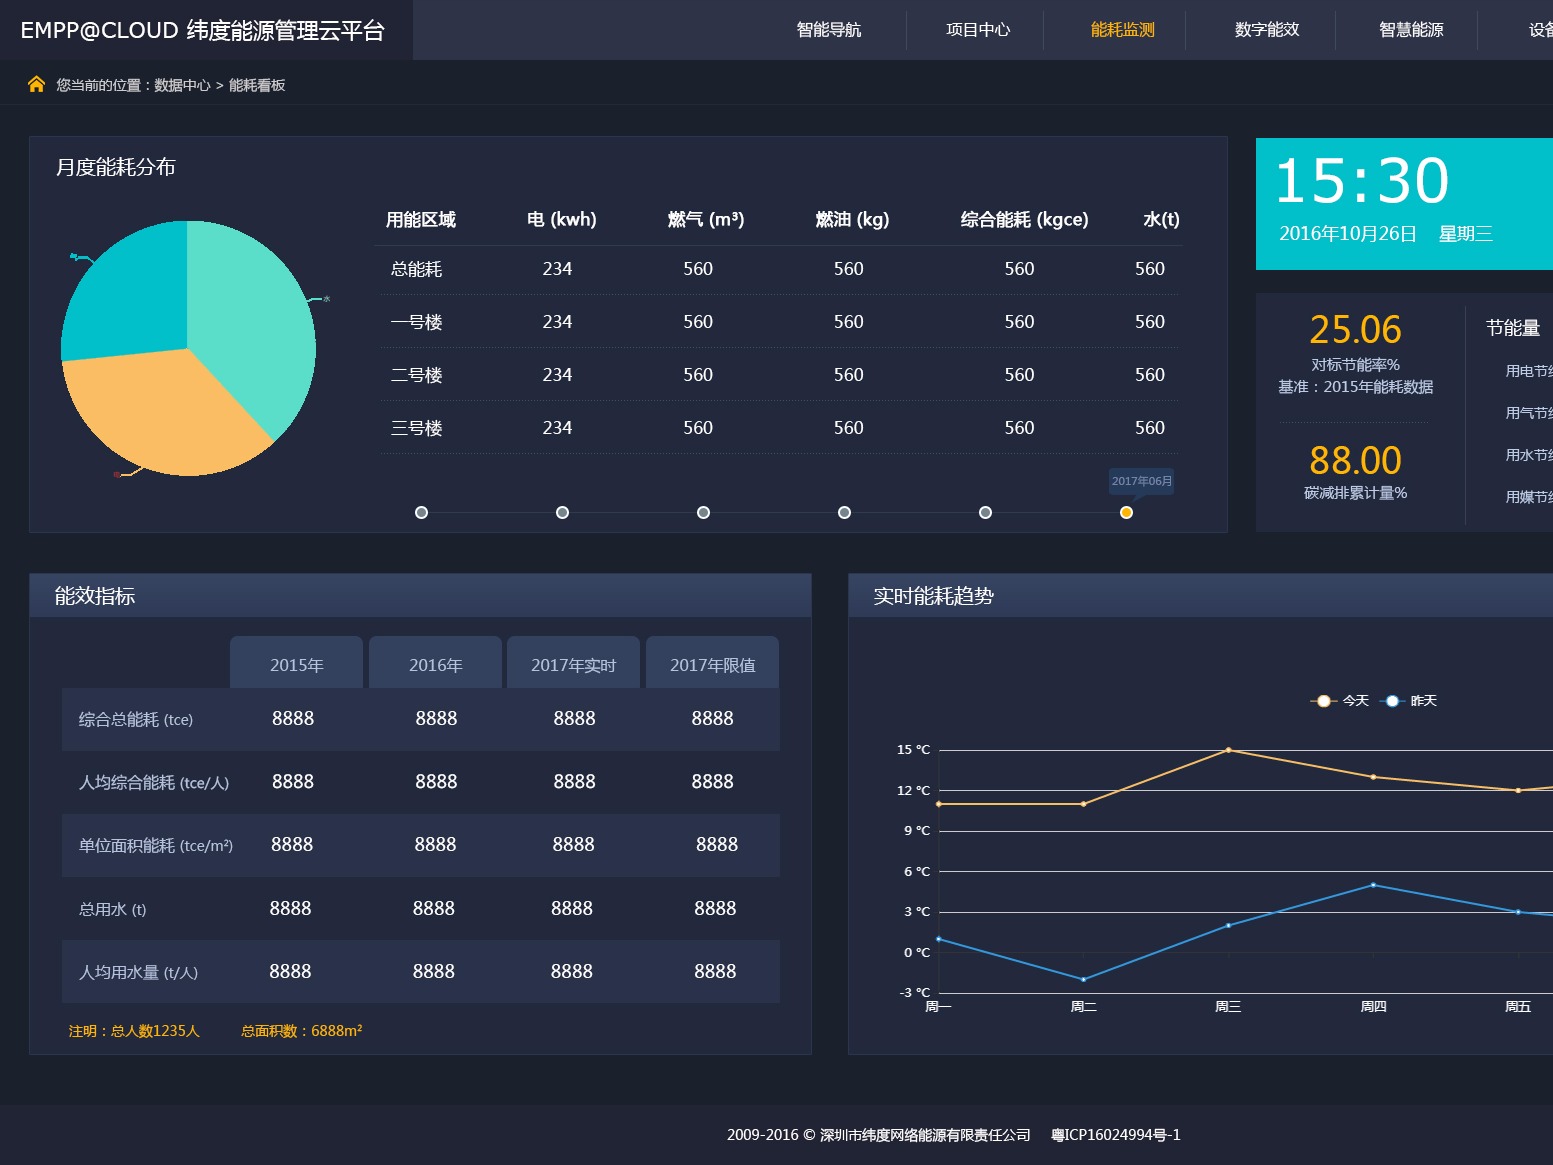Switch to the 2016年 tab
The width and height of the screenshot is (1553, 1165).
pos(435,664)
